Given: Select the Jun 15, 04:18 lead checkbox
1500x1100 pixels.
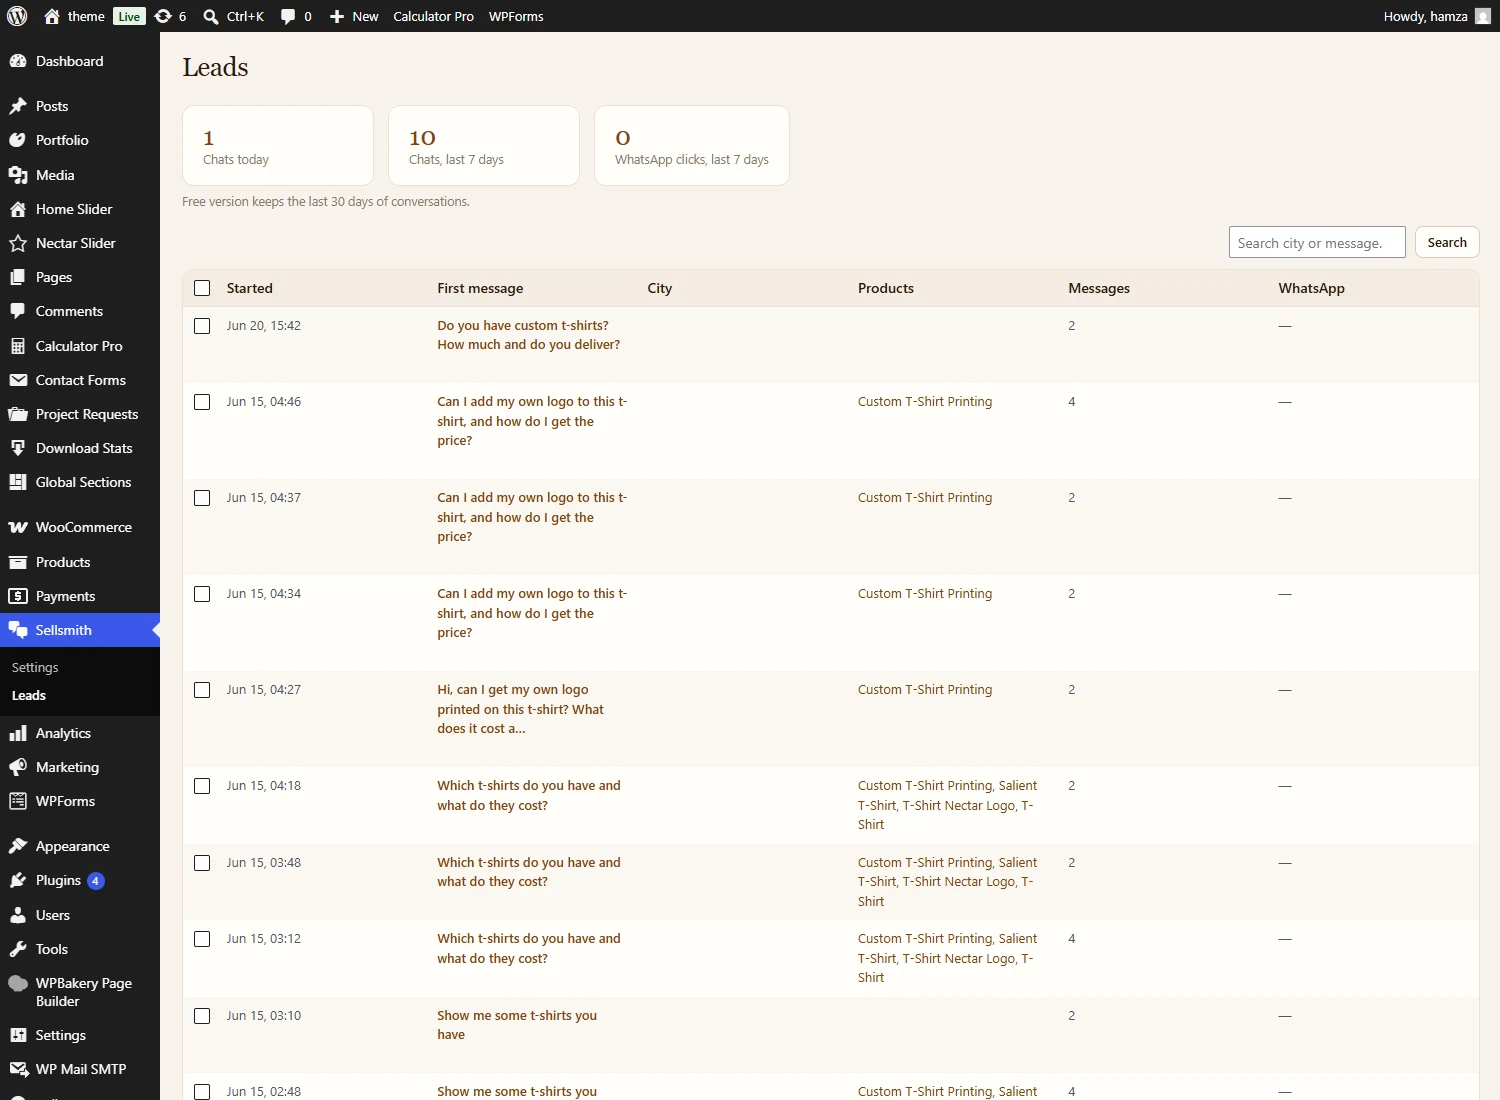Looking at the screenshot, I should pos(202,786).
